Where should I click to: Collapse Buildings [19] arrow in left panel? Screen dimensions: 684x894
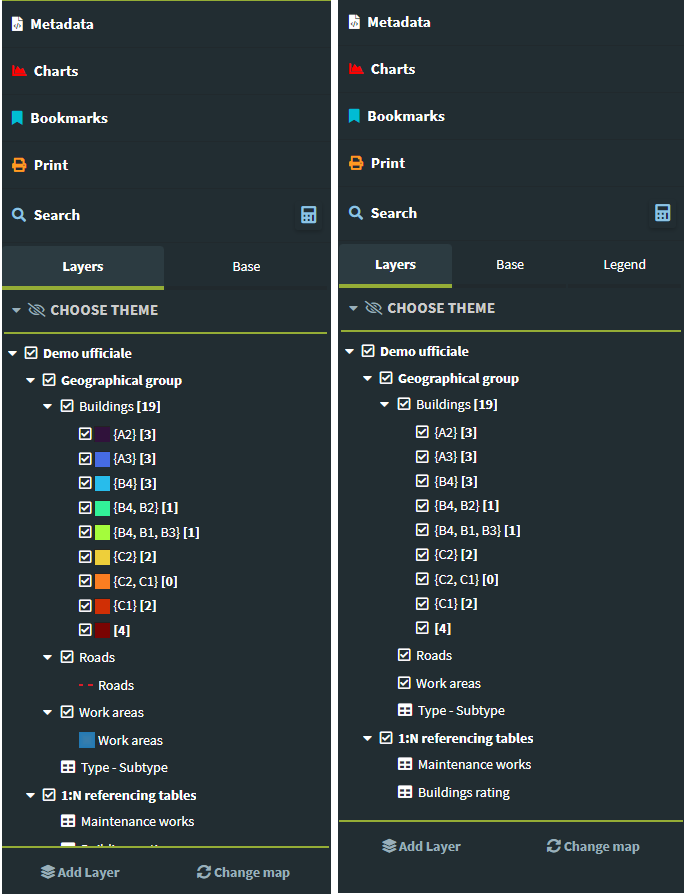point(48,407)
